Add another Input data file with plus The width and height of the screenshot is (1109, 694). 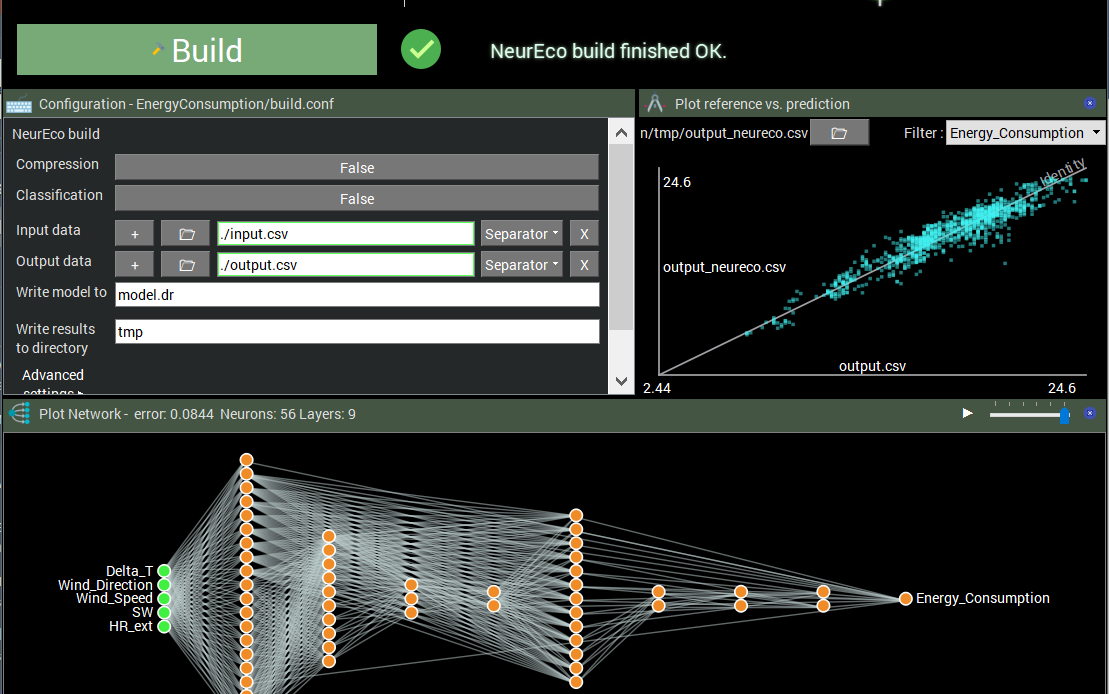(x=134, y=233)
